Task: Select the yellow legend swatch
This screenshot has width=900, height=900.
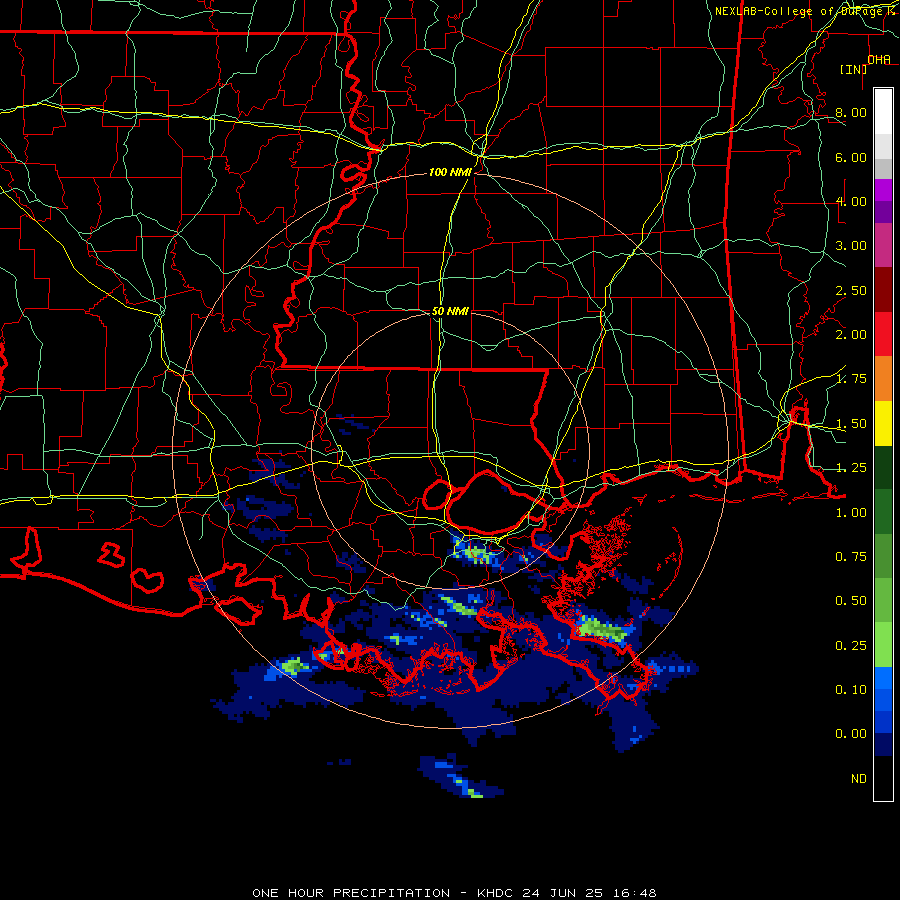Action: pos(883,424)
